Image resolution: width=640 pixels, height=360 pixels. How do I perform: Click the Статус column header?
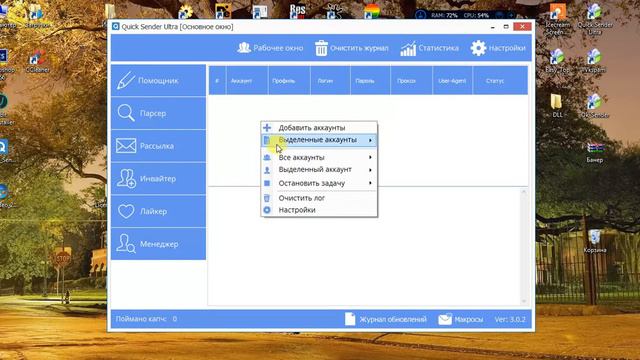[x=500, y=81]
